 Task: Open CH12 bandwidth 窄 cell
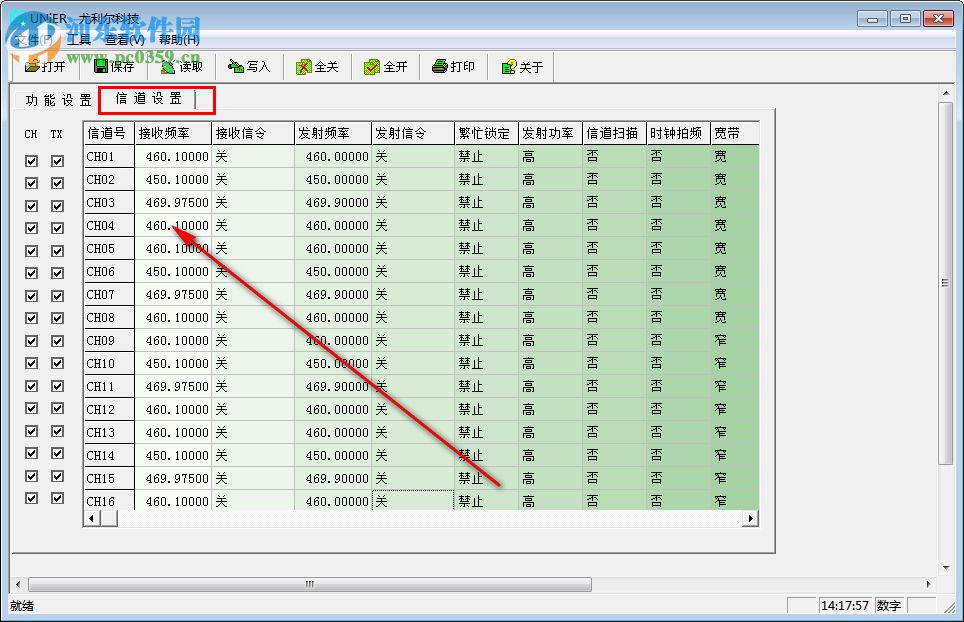pyautogui.click(x=735, y=409)
